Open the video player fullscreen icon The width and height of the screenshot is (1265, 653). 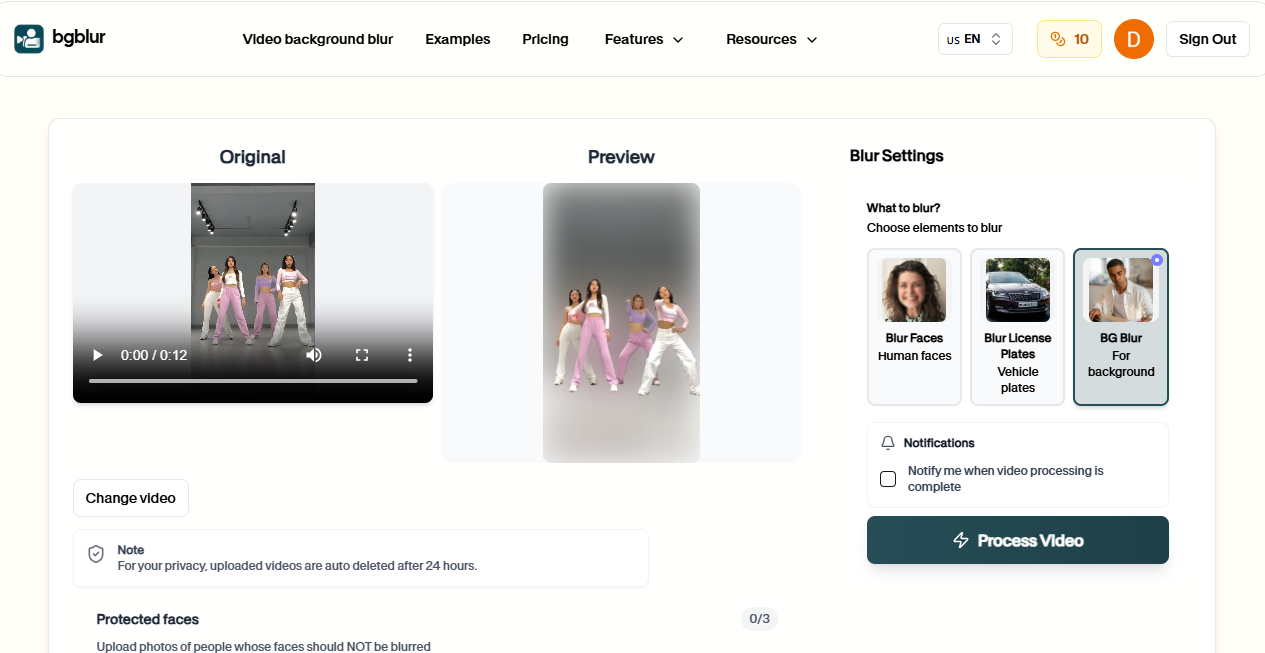pos(362,355)
